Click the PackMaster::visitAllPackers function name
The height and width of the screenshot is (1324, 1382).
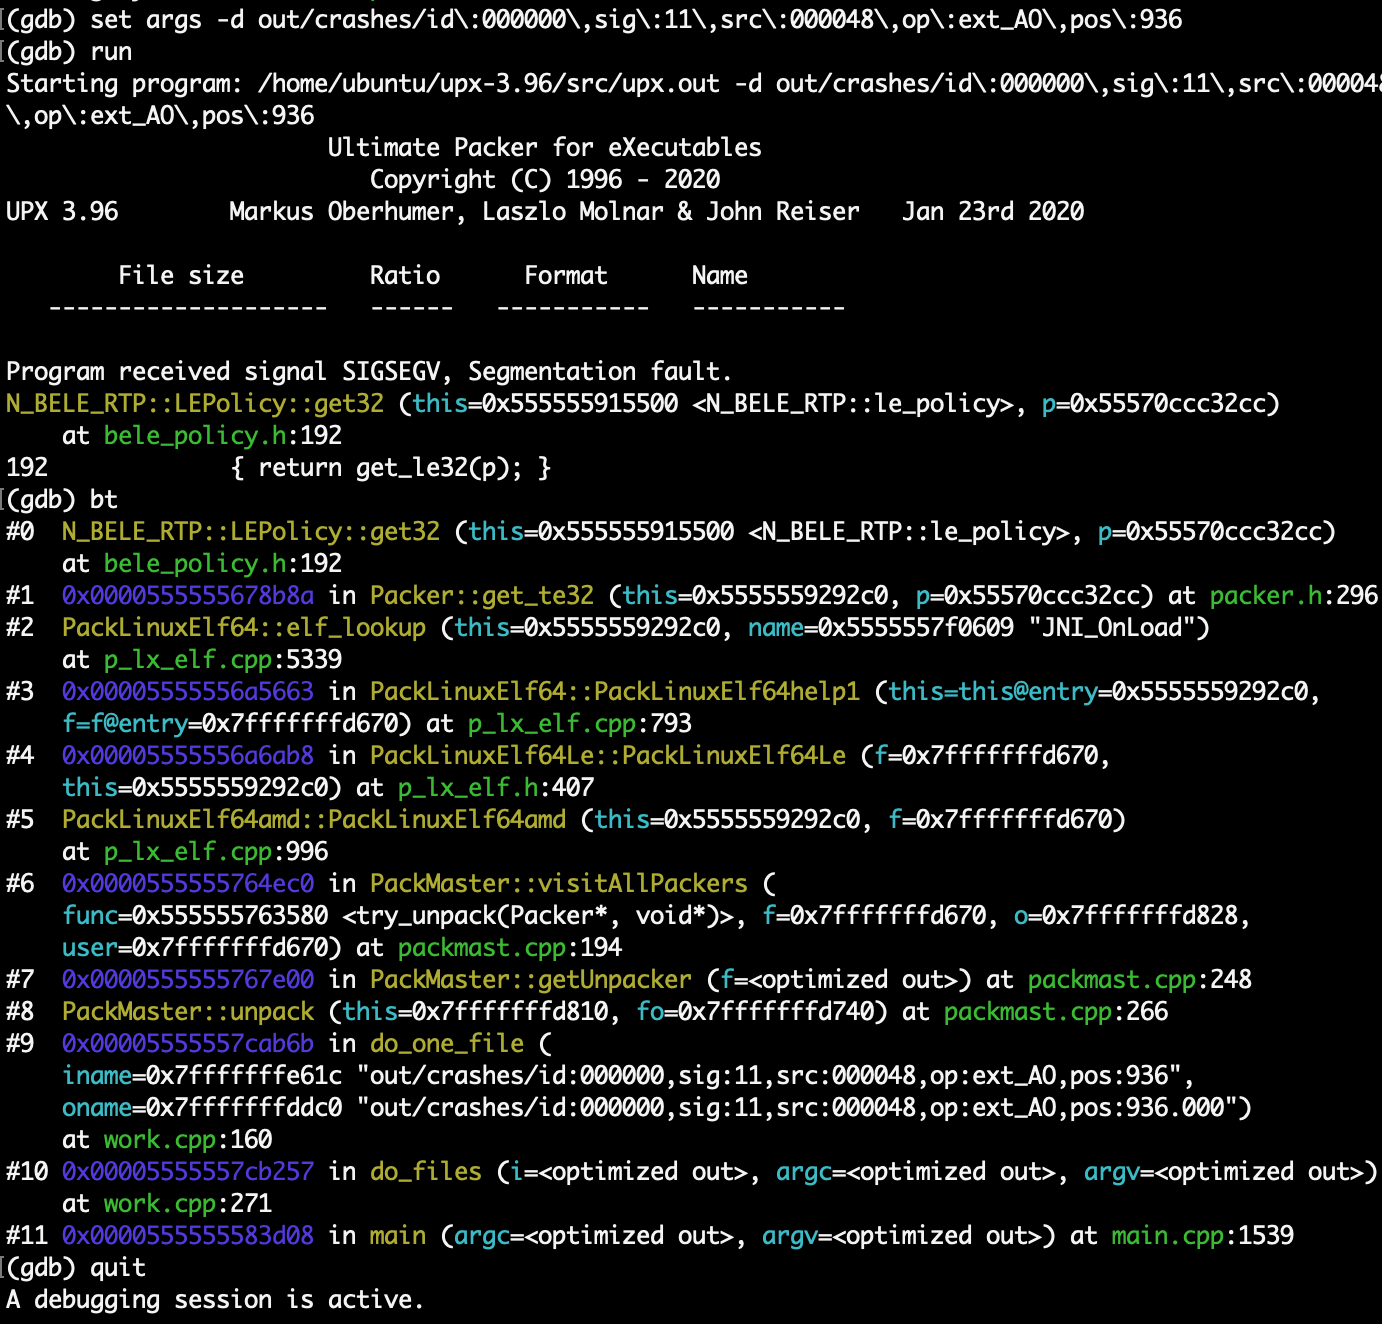[558, 884]
